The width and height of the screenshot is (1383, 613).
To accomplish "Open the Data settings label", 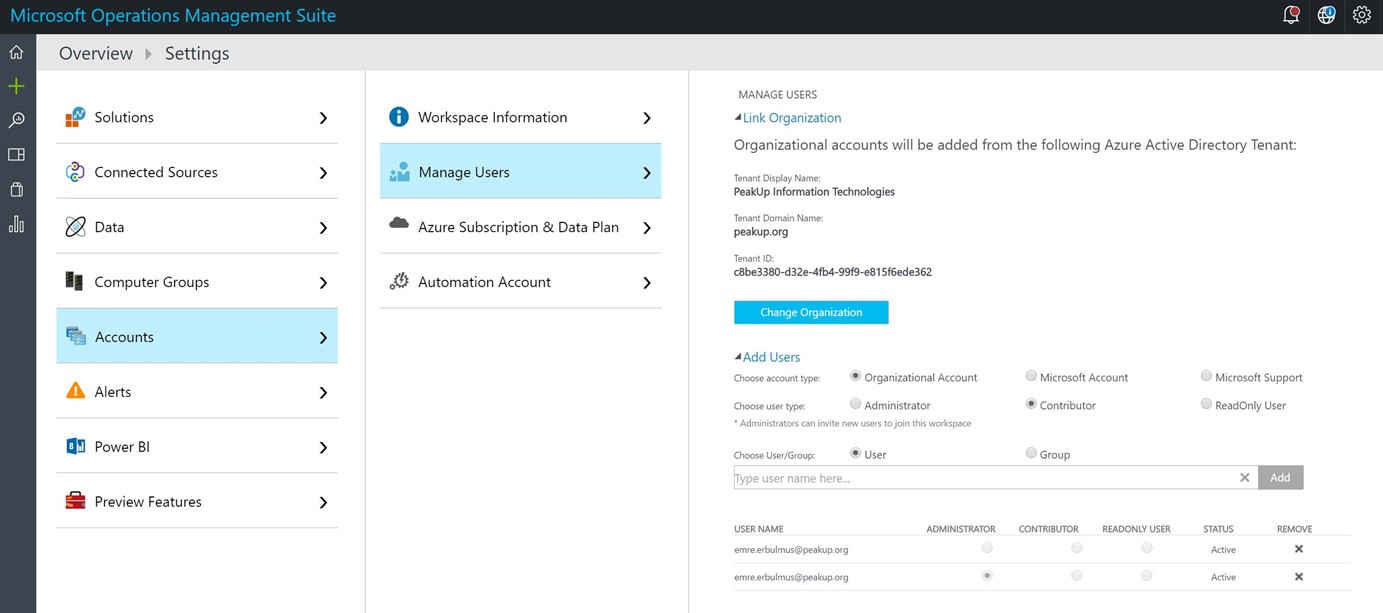I will tap(109, 227).
